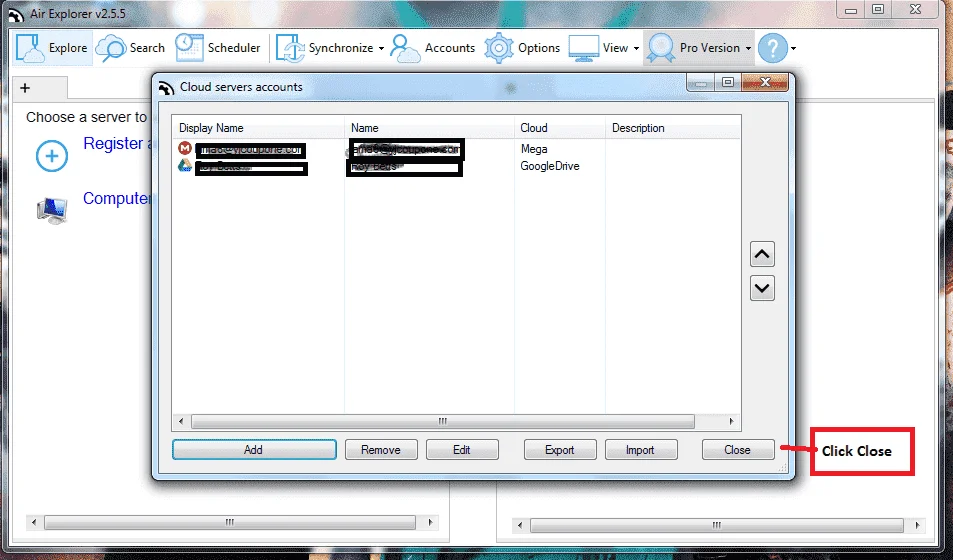
Task: Click the Register account plus circle icon
Action: tap(52, 156)
